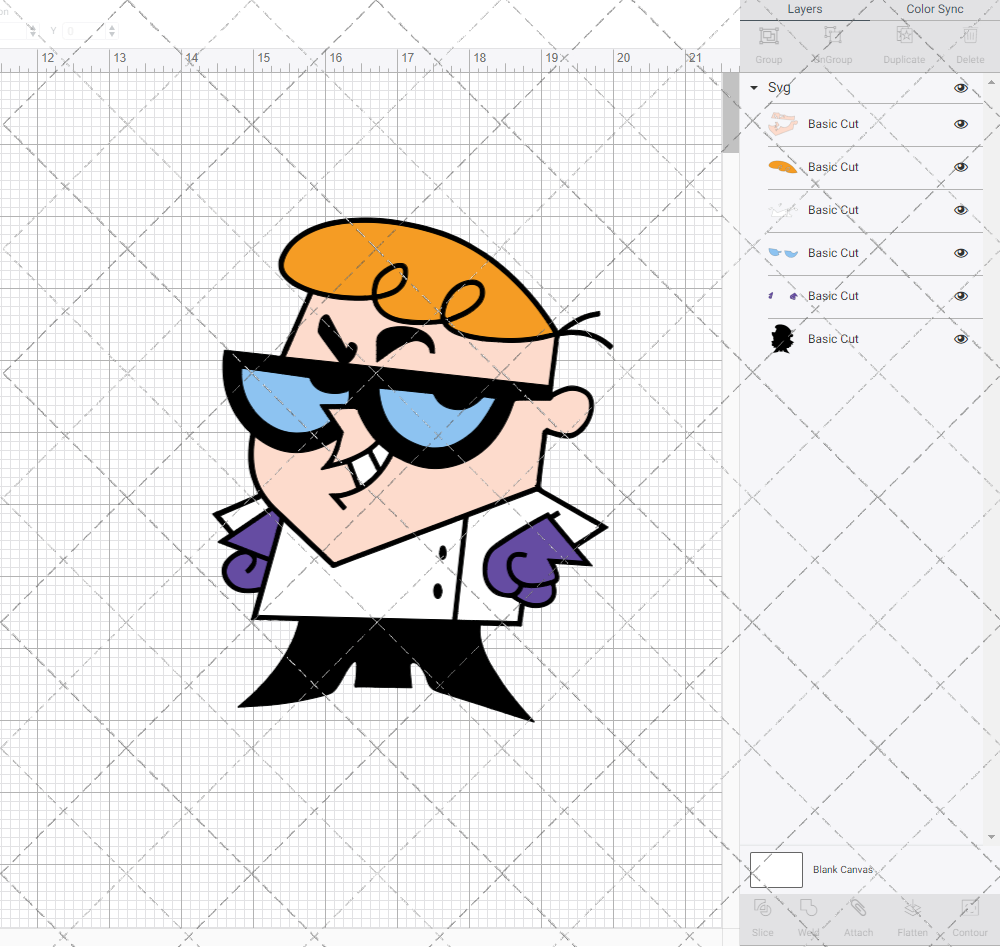Hide the orange hair Basic Cut layer
The height and width of the screenshot is (947, 1000).
coord(960,167)
